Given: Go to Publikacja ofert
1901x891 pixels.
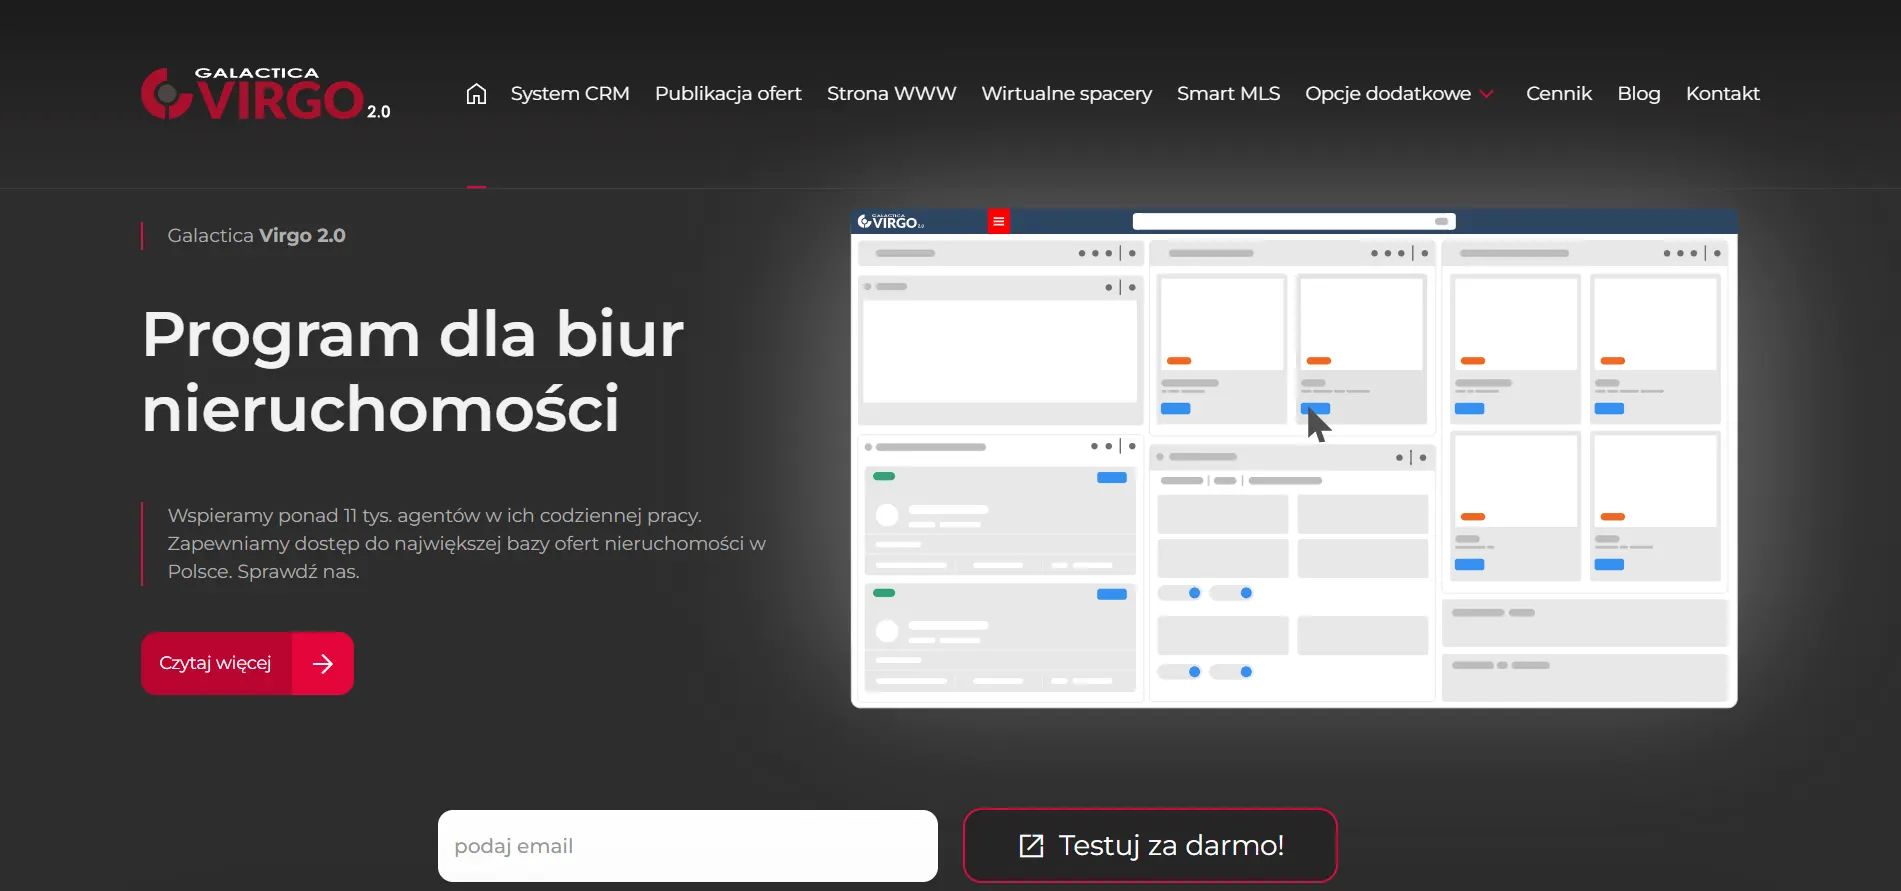Looking at the screenshot, I should coord(728,94).
